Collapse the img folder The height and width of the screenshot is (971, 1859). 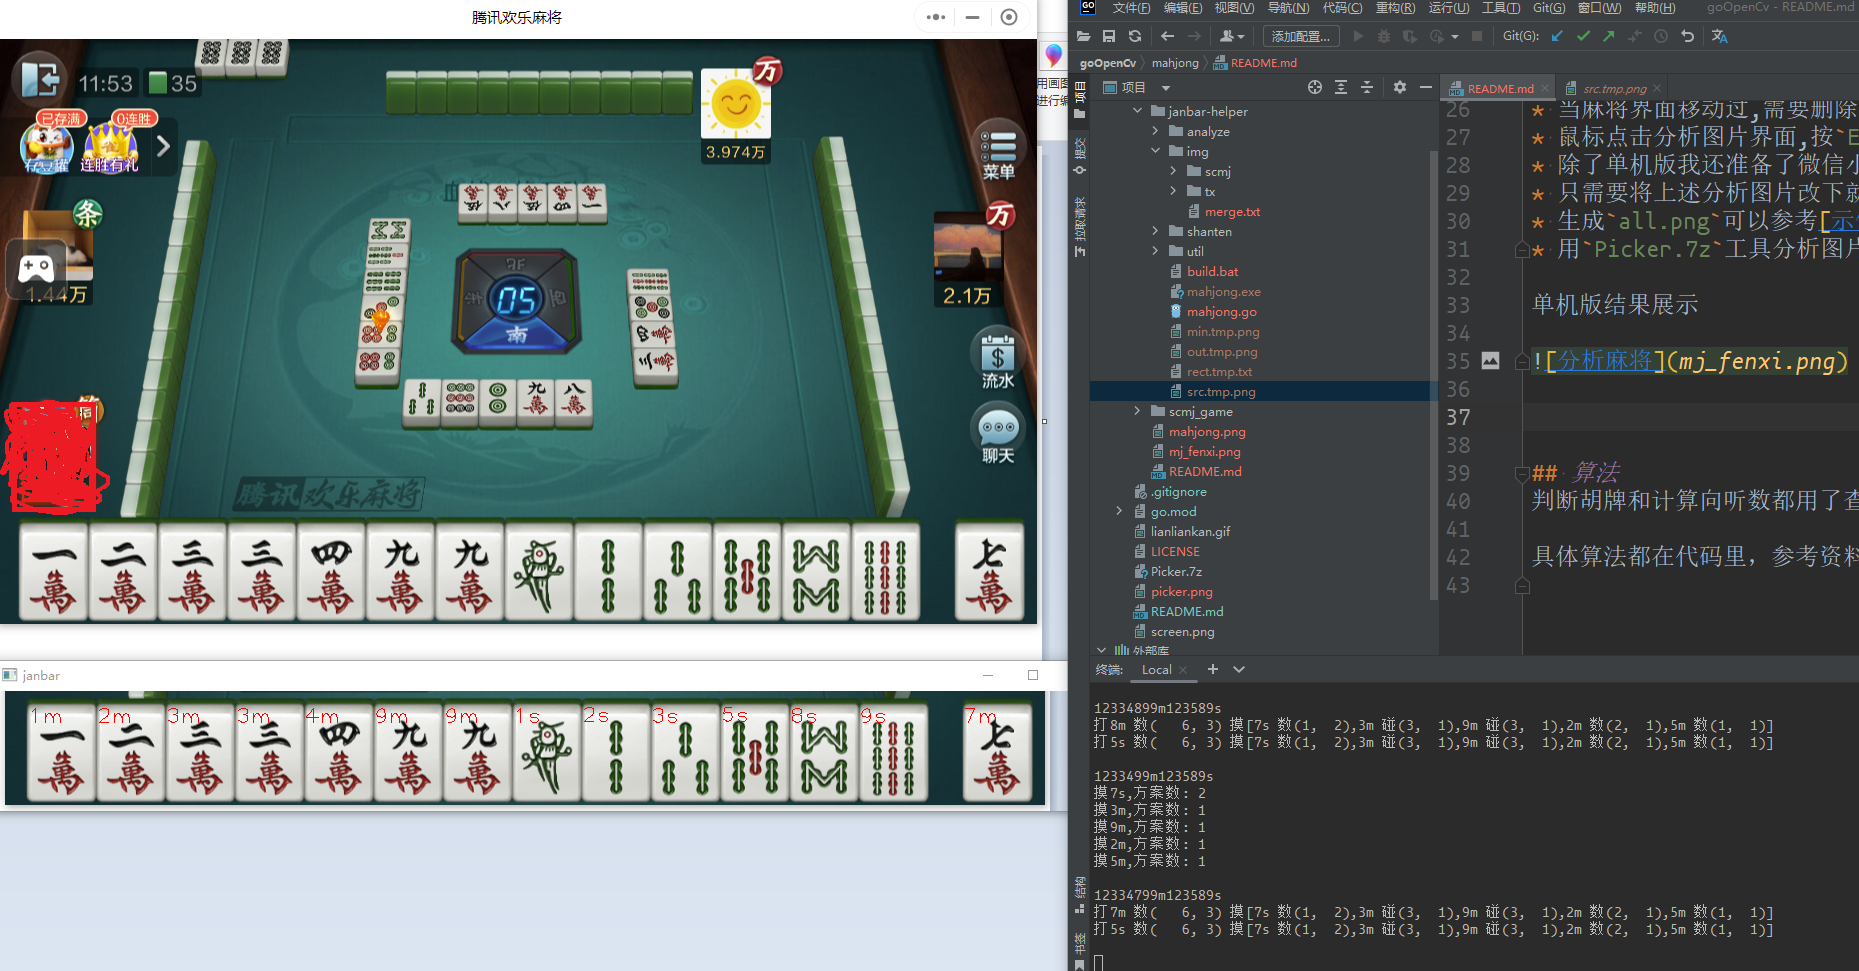(x=1156, y=151)
